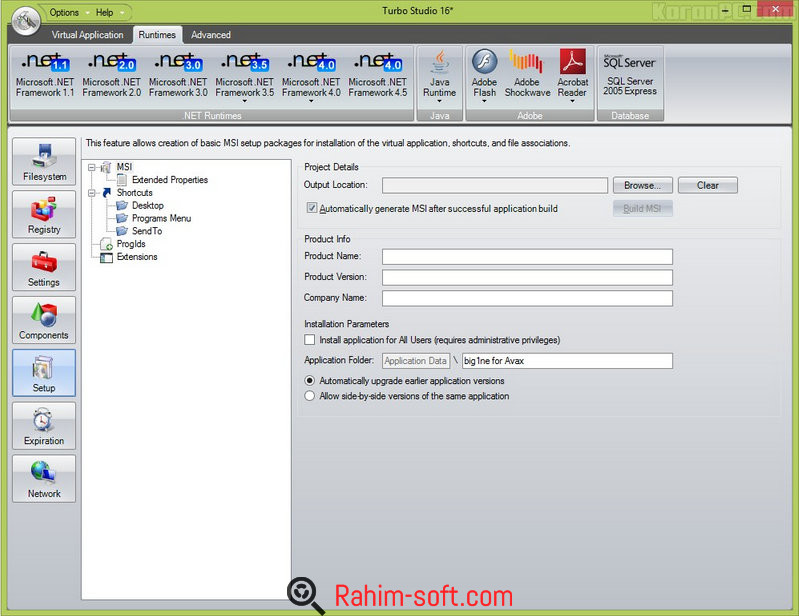Click the Product Name field
This screenshot has width=799, height=616.
pyautogui.click(x=527, y=256)
